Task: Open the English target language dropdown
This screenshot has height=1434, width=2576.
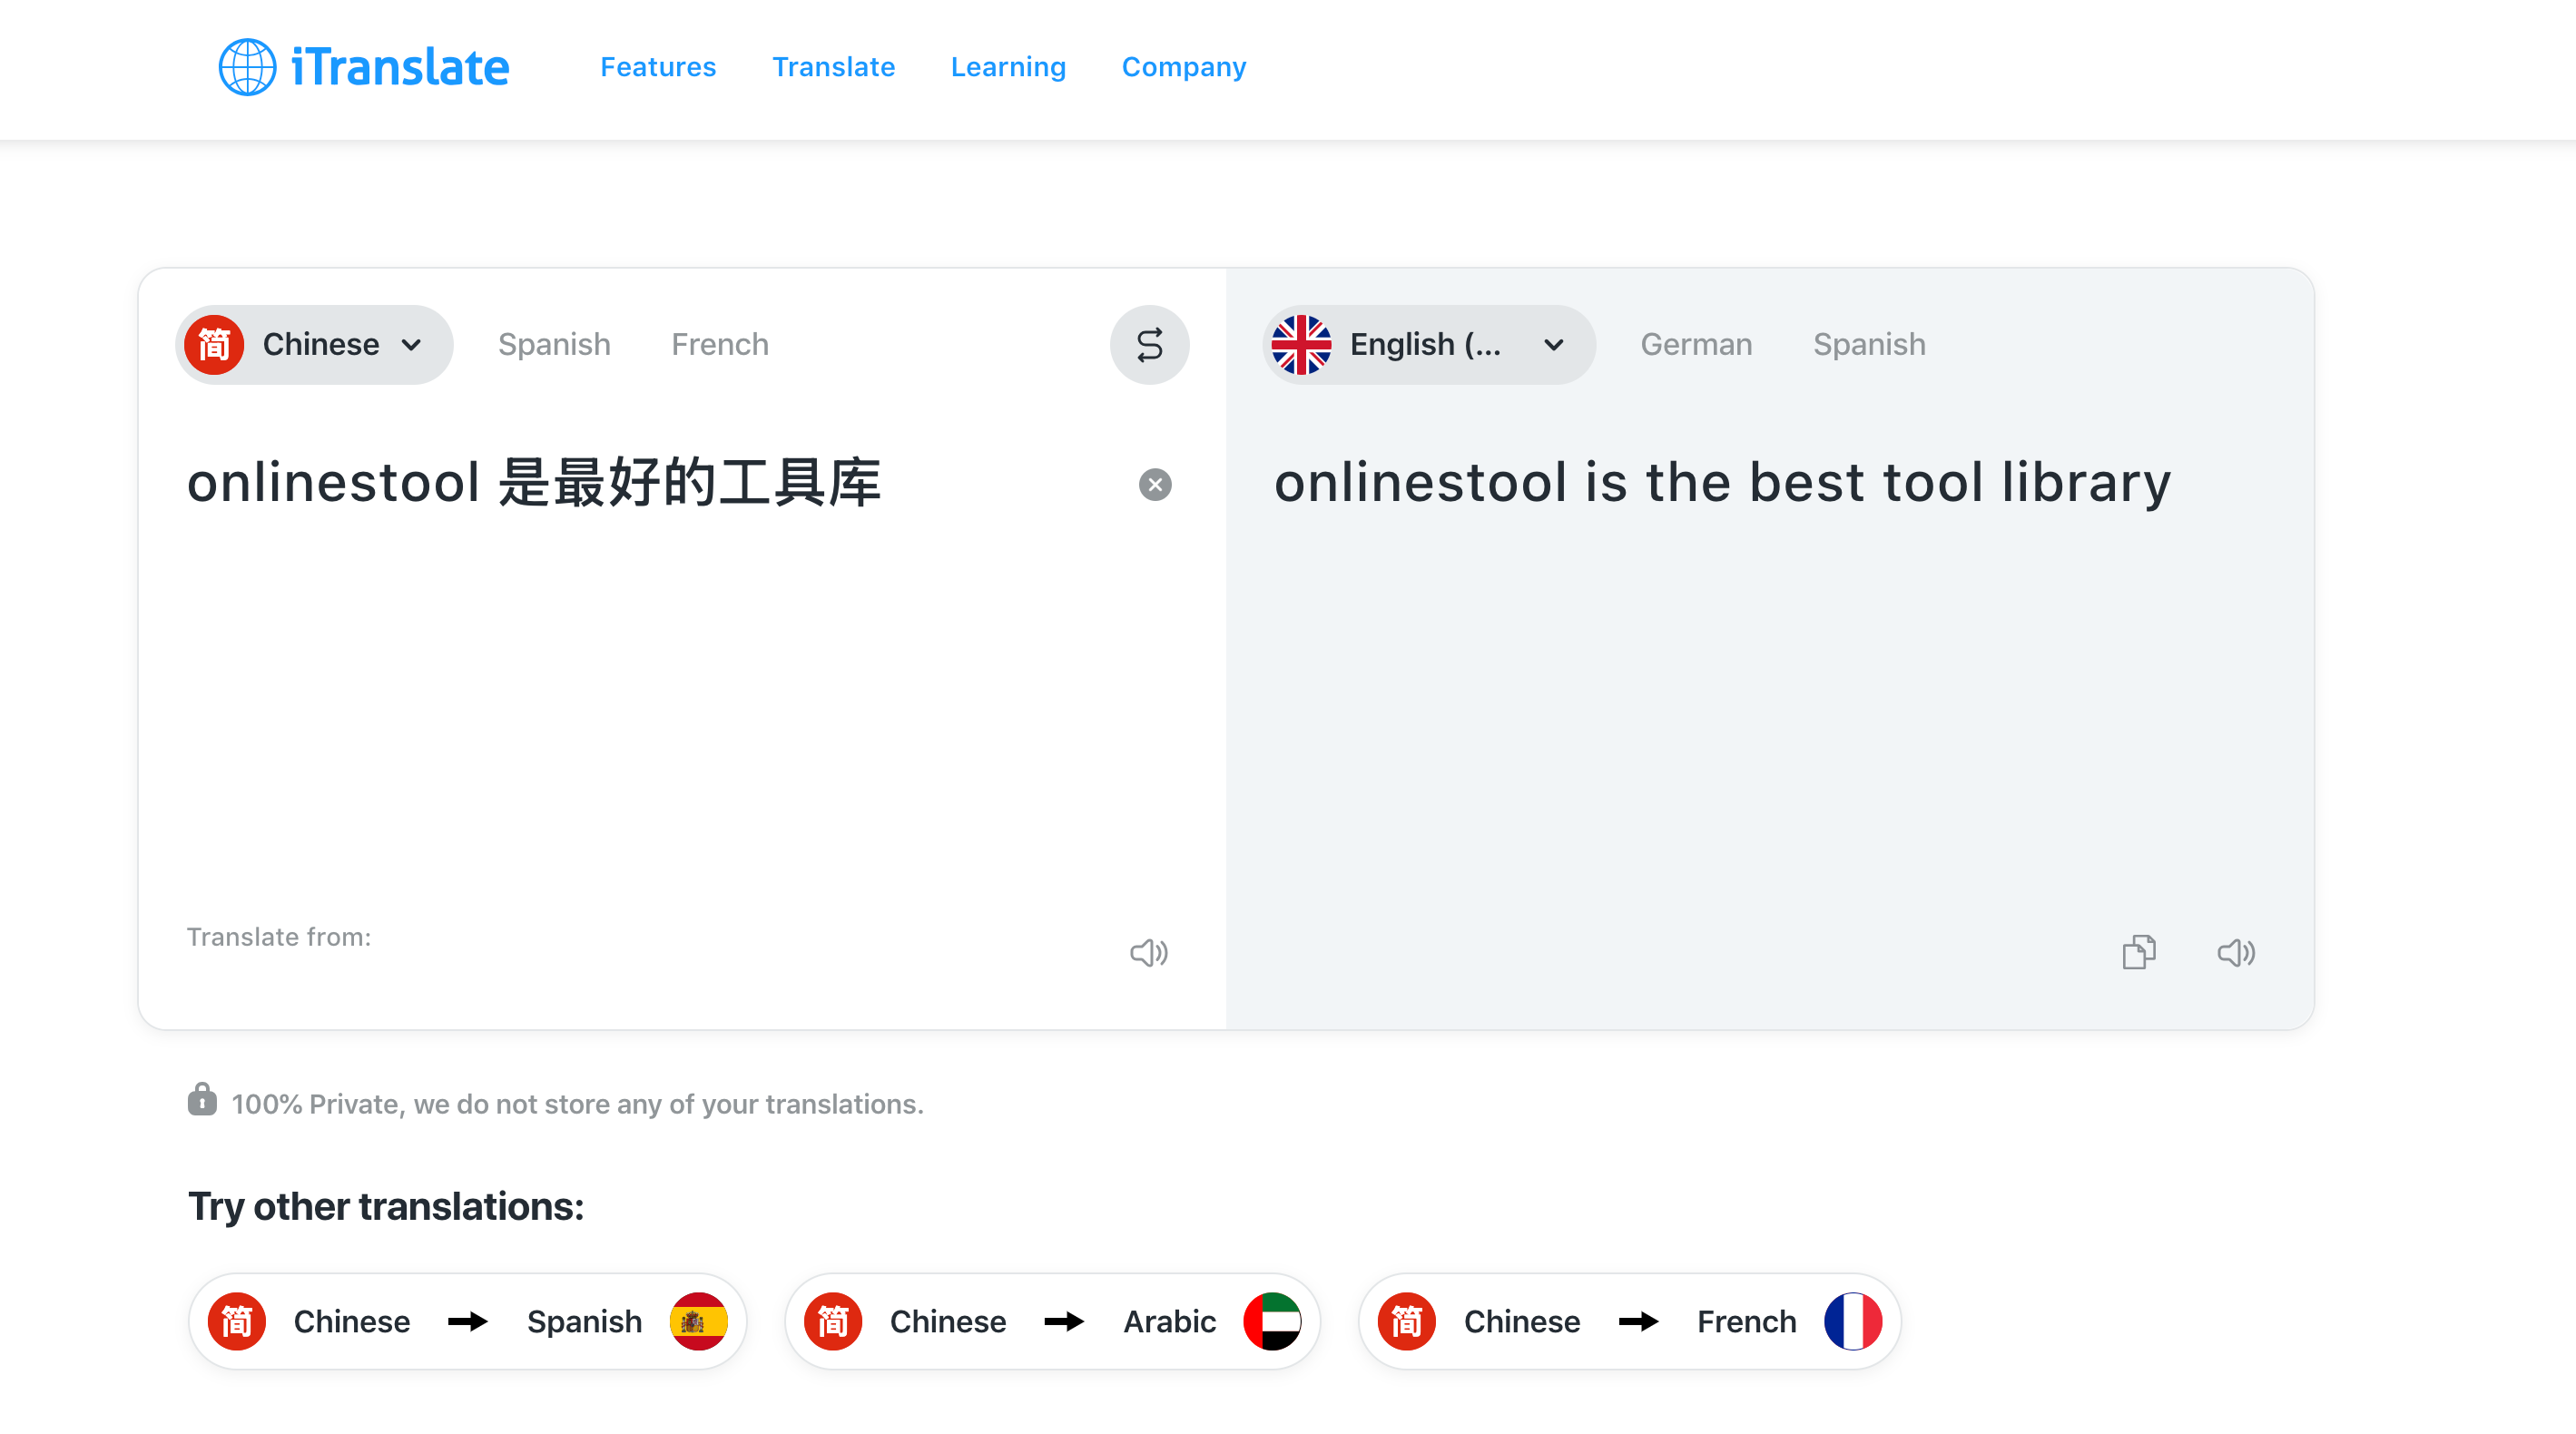Action: pos(1428,345)
